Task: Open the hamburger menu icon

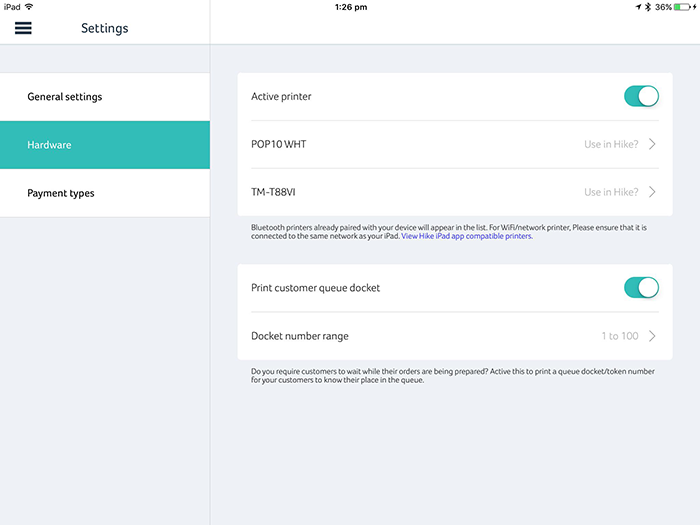Action: coord(23,28)
